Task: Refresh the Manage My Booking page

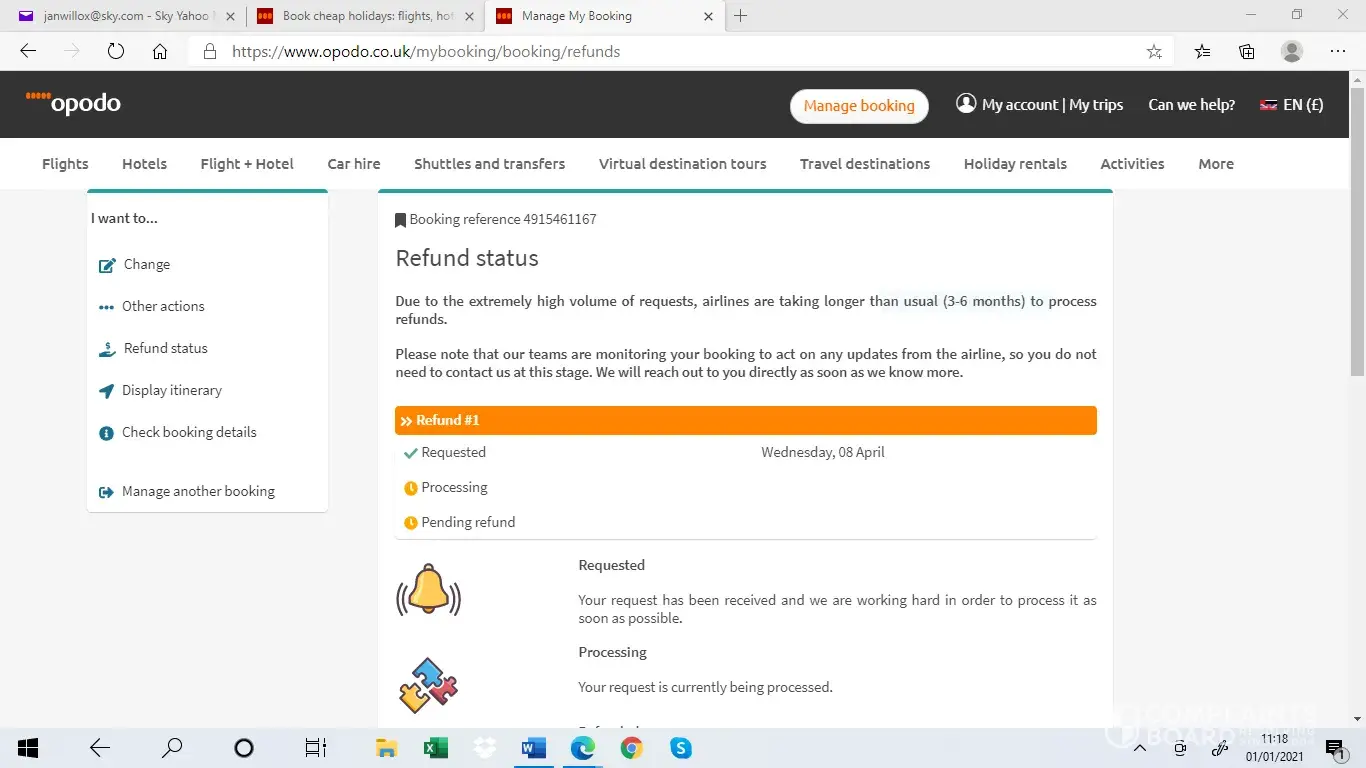Action: [x=116, y=52]
